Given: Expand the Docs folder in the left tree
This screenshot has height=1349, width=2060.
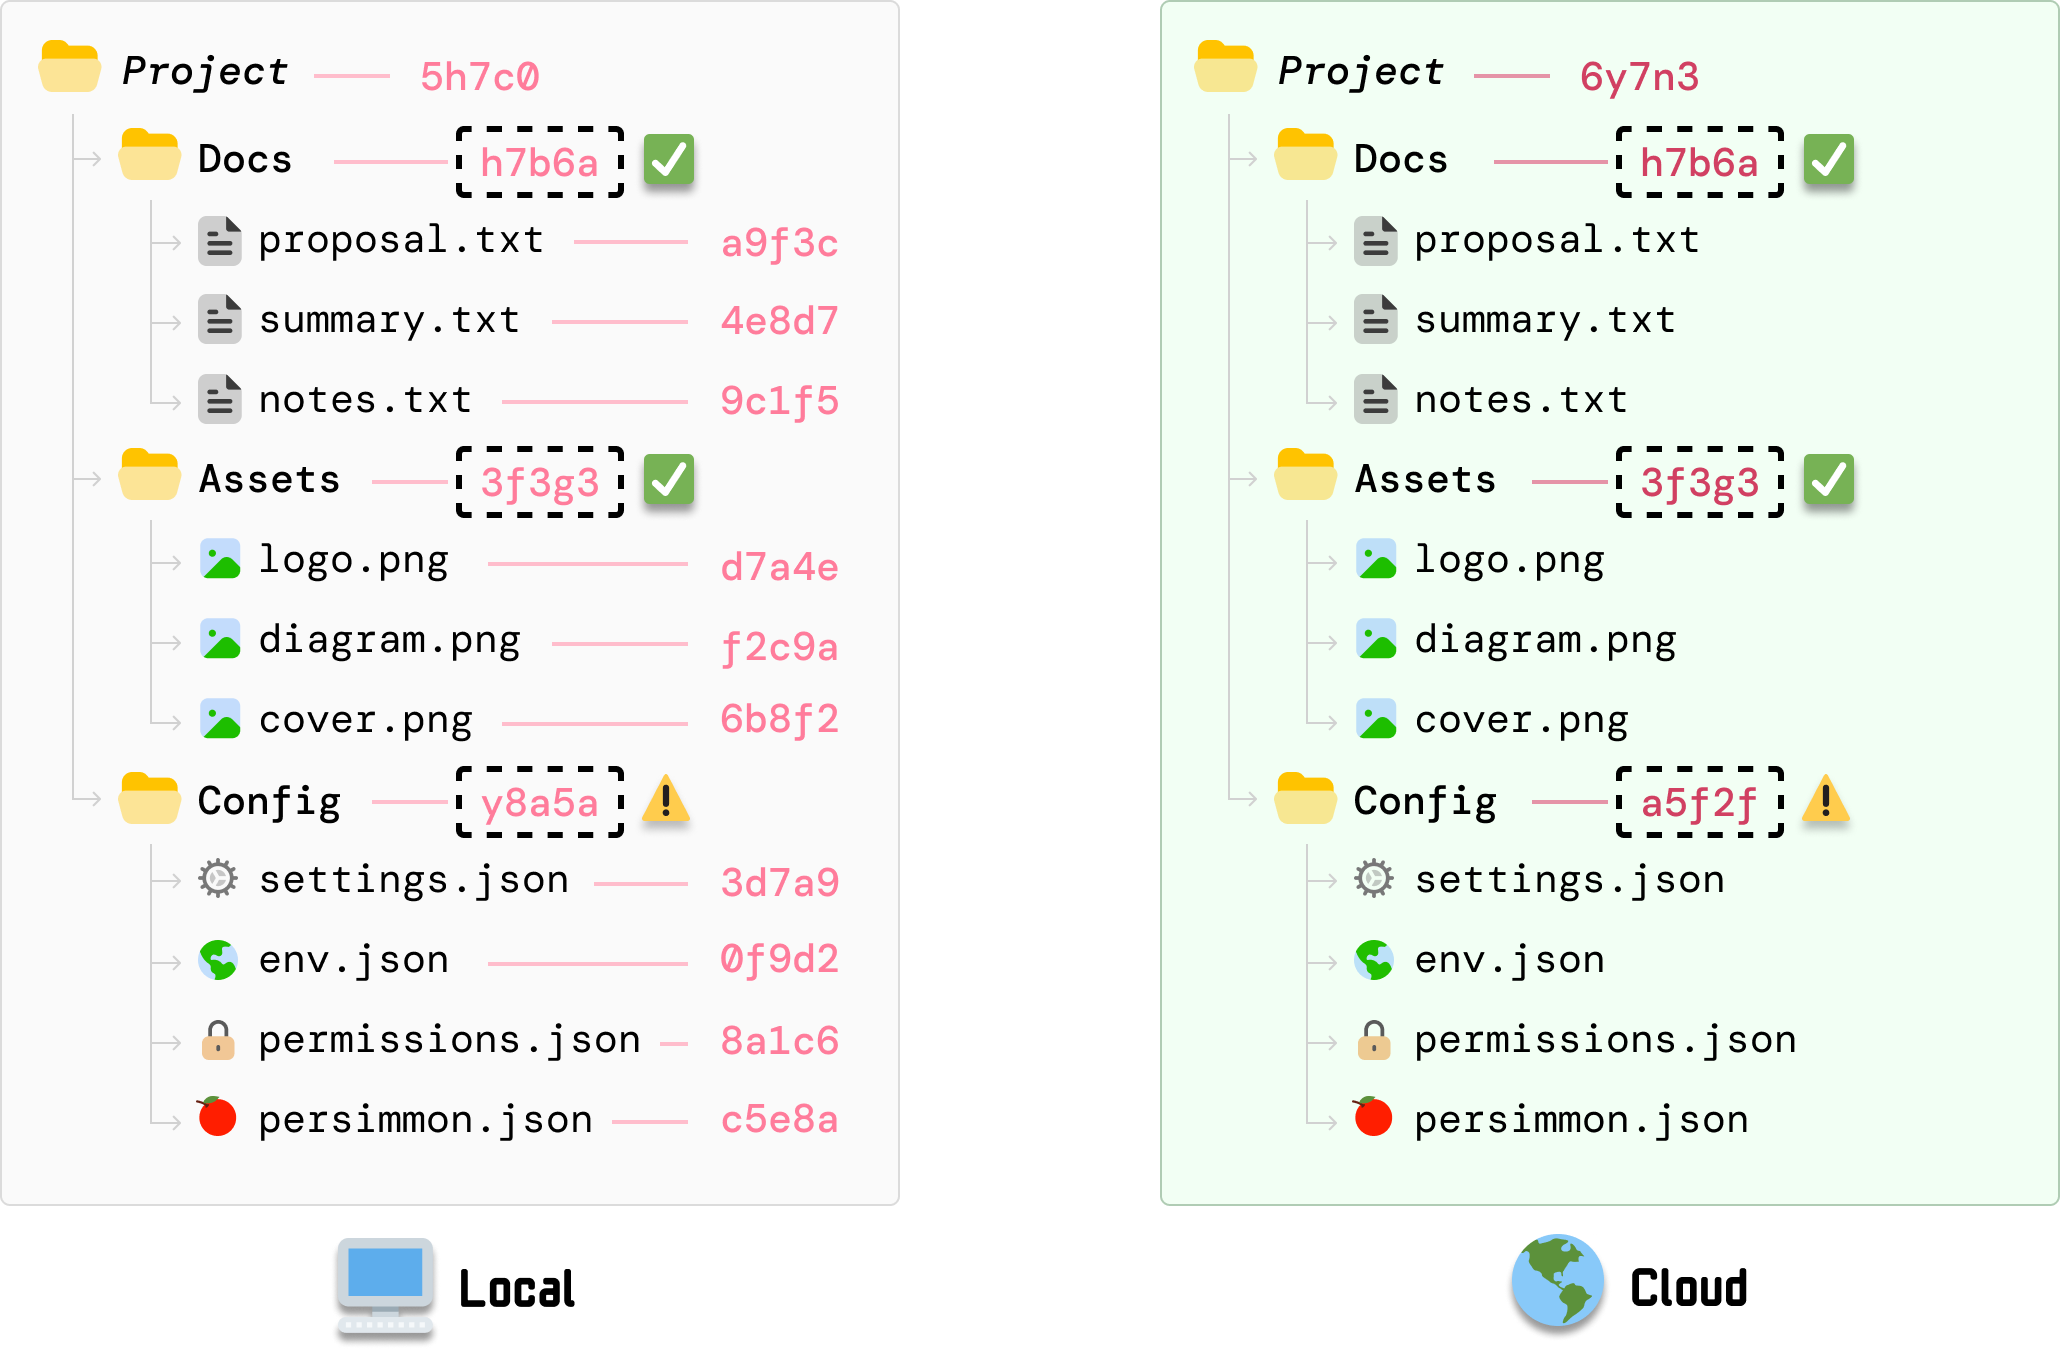Looking at the screenshot, I should [149, 157].
